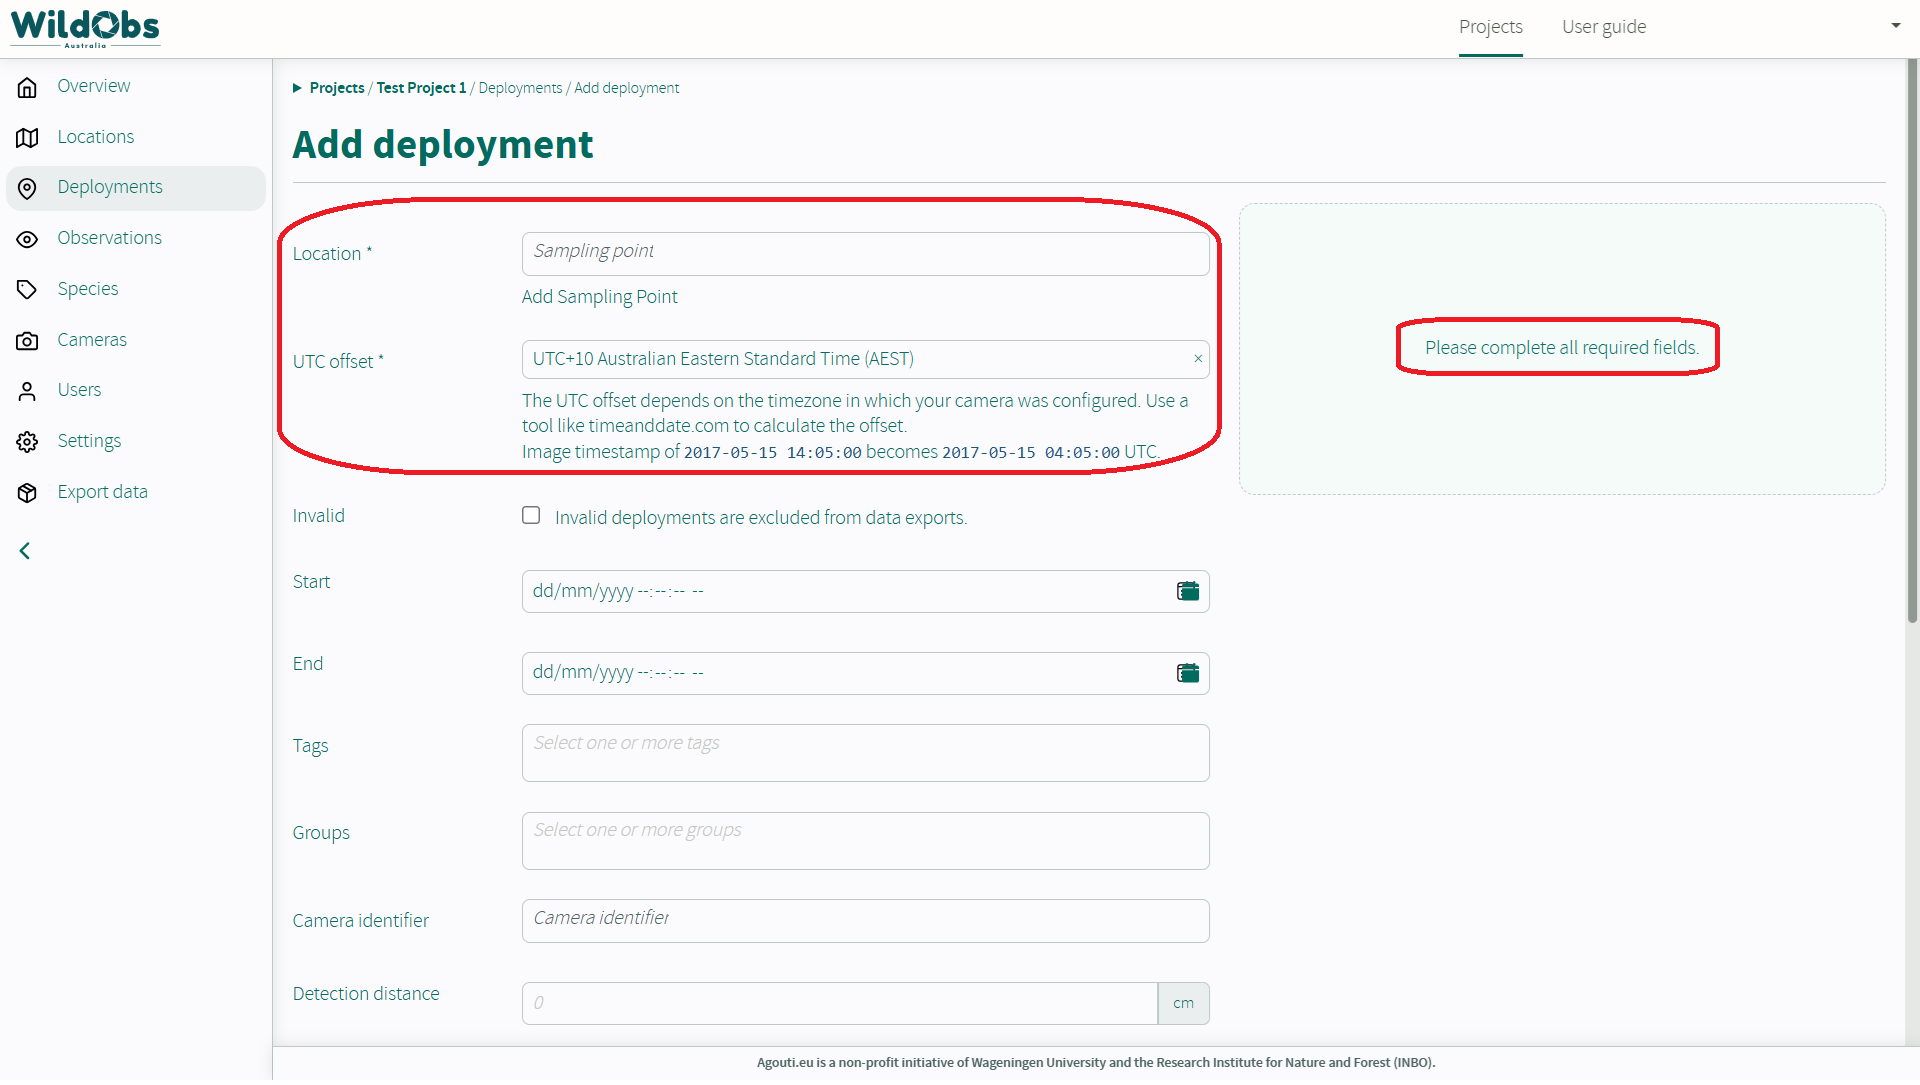
Task: Open the User guide tab
Action: [x=1603, y=27]
